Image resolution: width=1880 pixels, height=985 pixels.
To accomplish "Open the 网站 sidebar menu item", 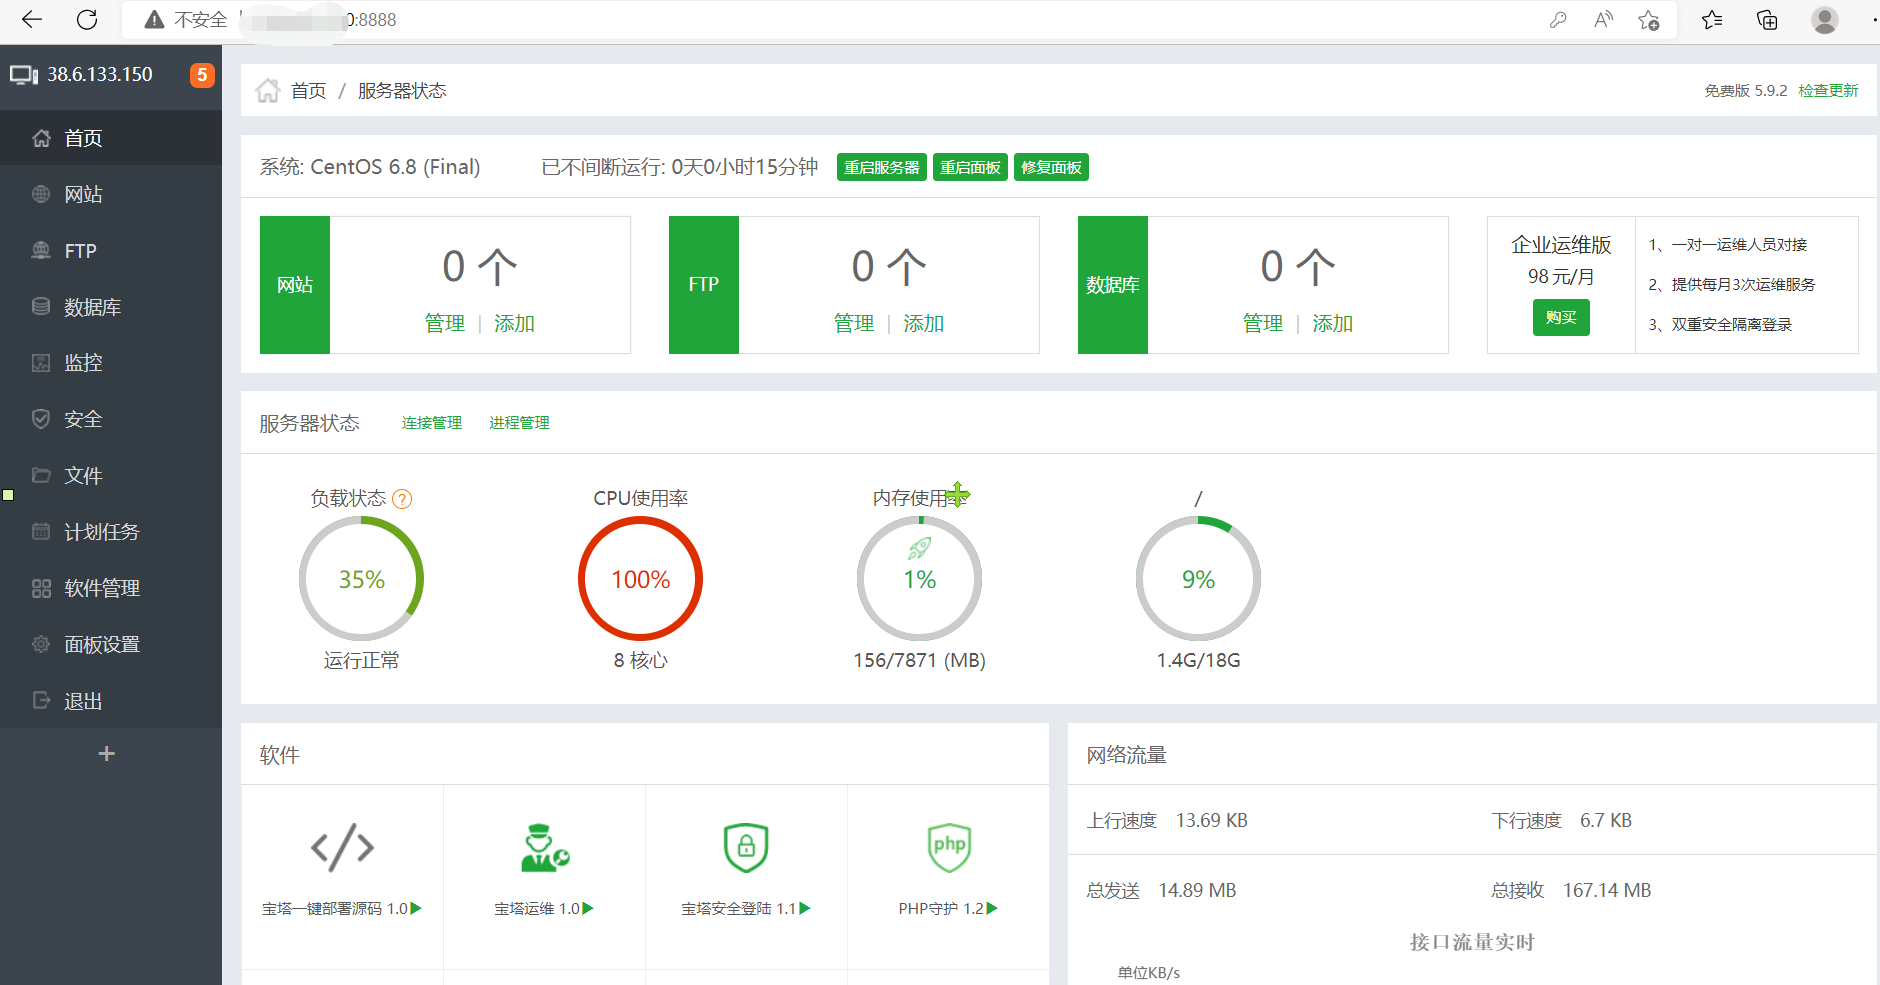I will [111, 194].
